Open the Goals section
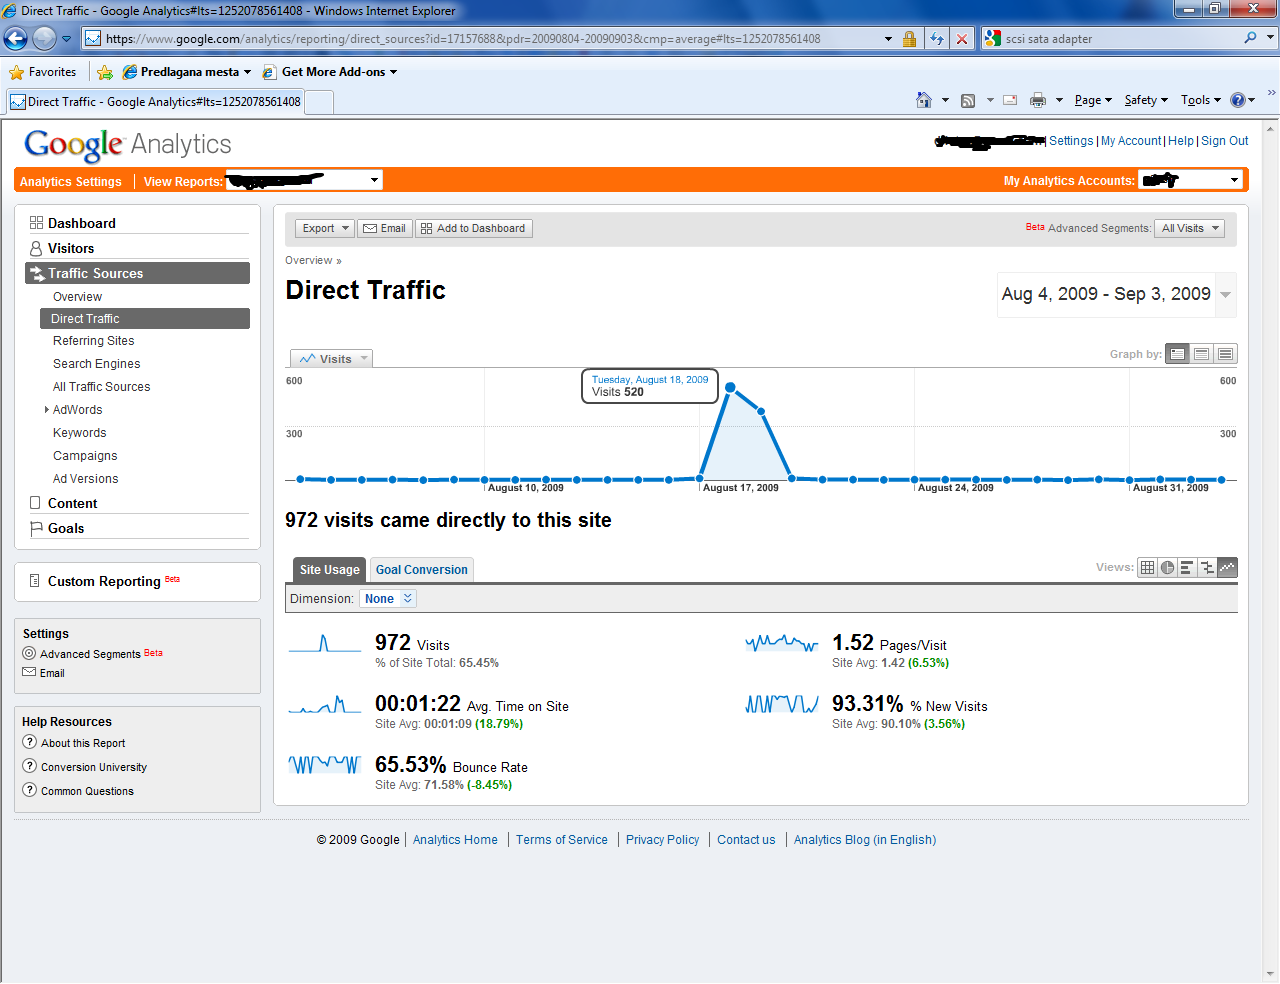Screen dimensions: 1280x984 click(66, 528)
